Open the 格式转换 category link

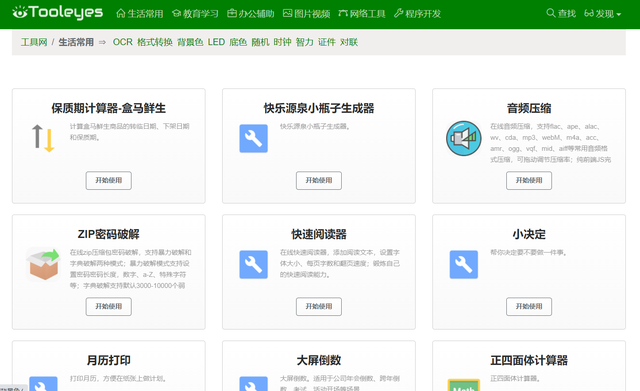point(155,42)
